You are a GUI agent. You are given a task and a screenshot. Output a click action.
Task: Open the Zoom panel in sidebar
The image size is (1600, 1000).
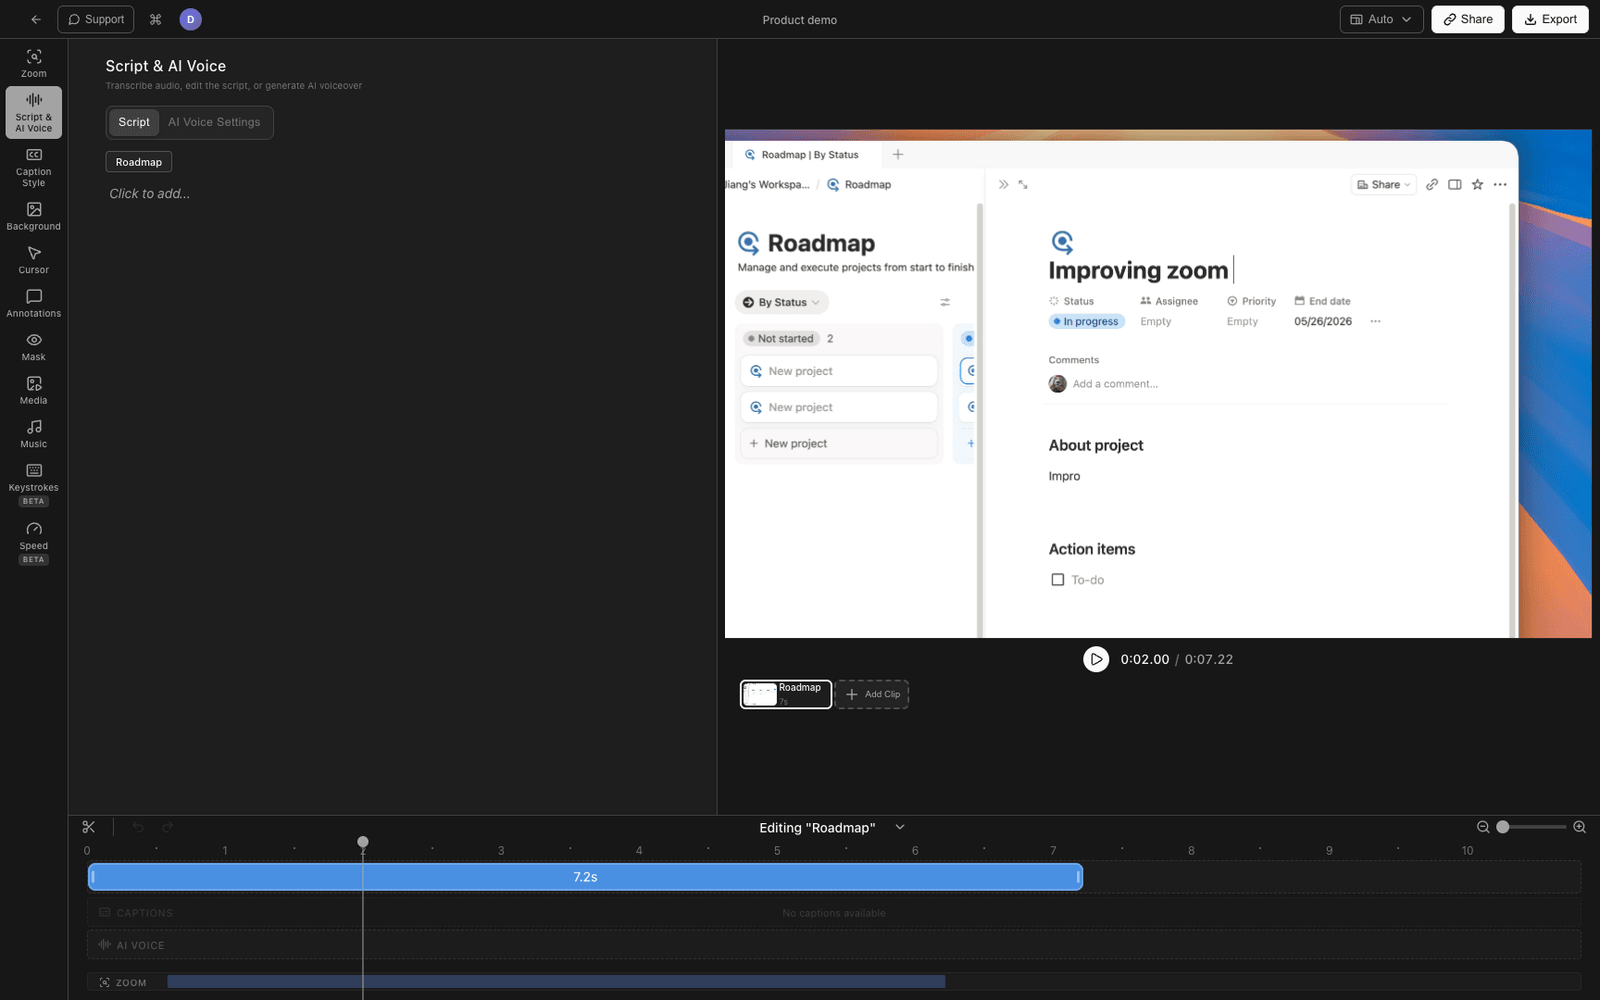point(34,63)
